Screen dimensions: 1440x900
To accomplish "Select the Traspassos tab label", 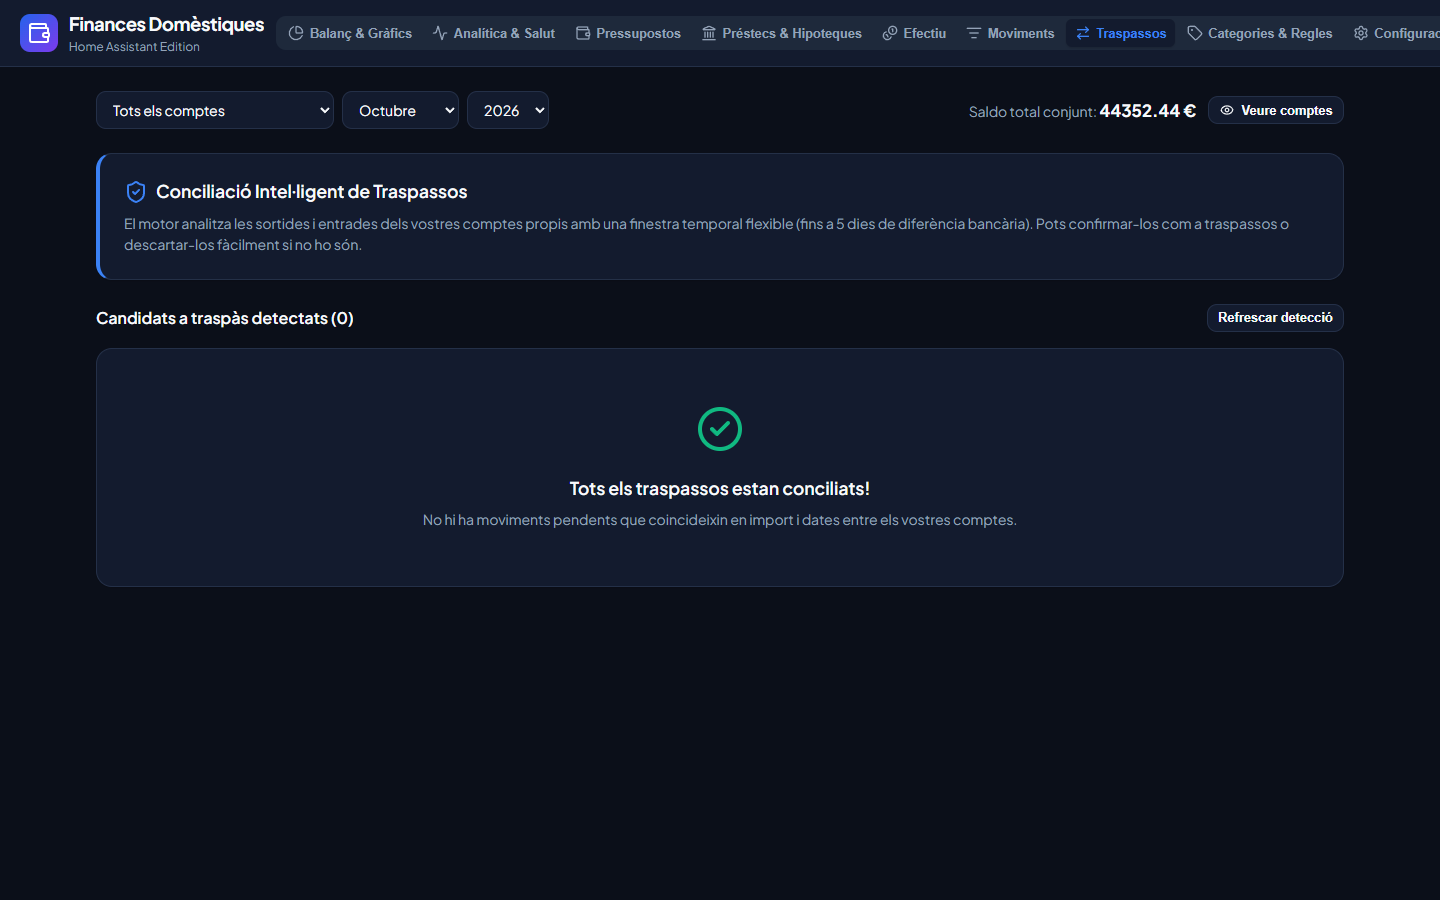I will [x=1131, y=33].
